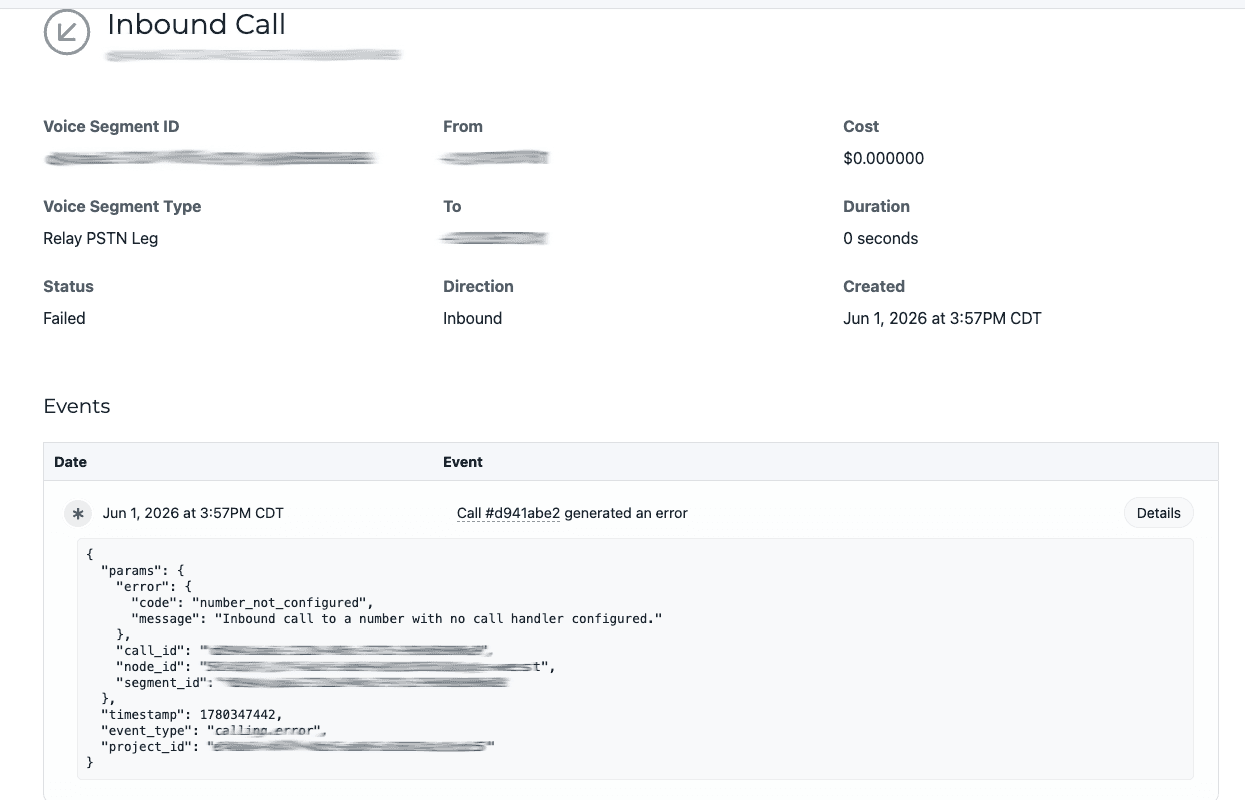The image size is (1245, 800).
Task: Click the redacted From number
Action: tap(495, 158)
